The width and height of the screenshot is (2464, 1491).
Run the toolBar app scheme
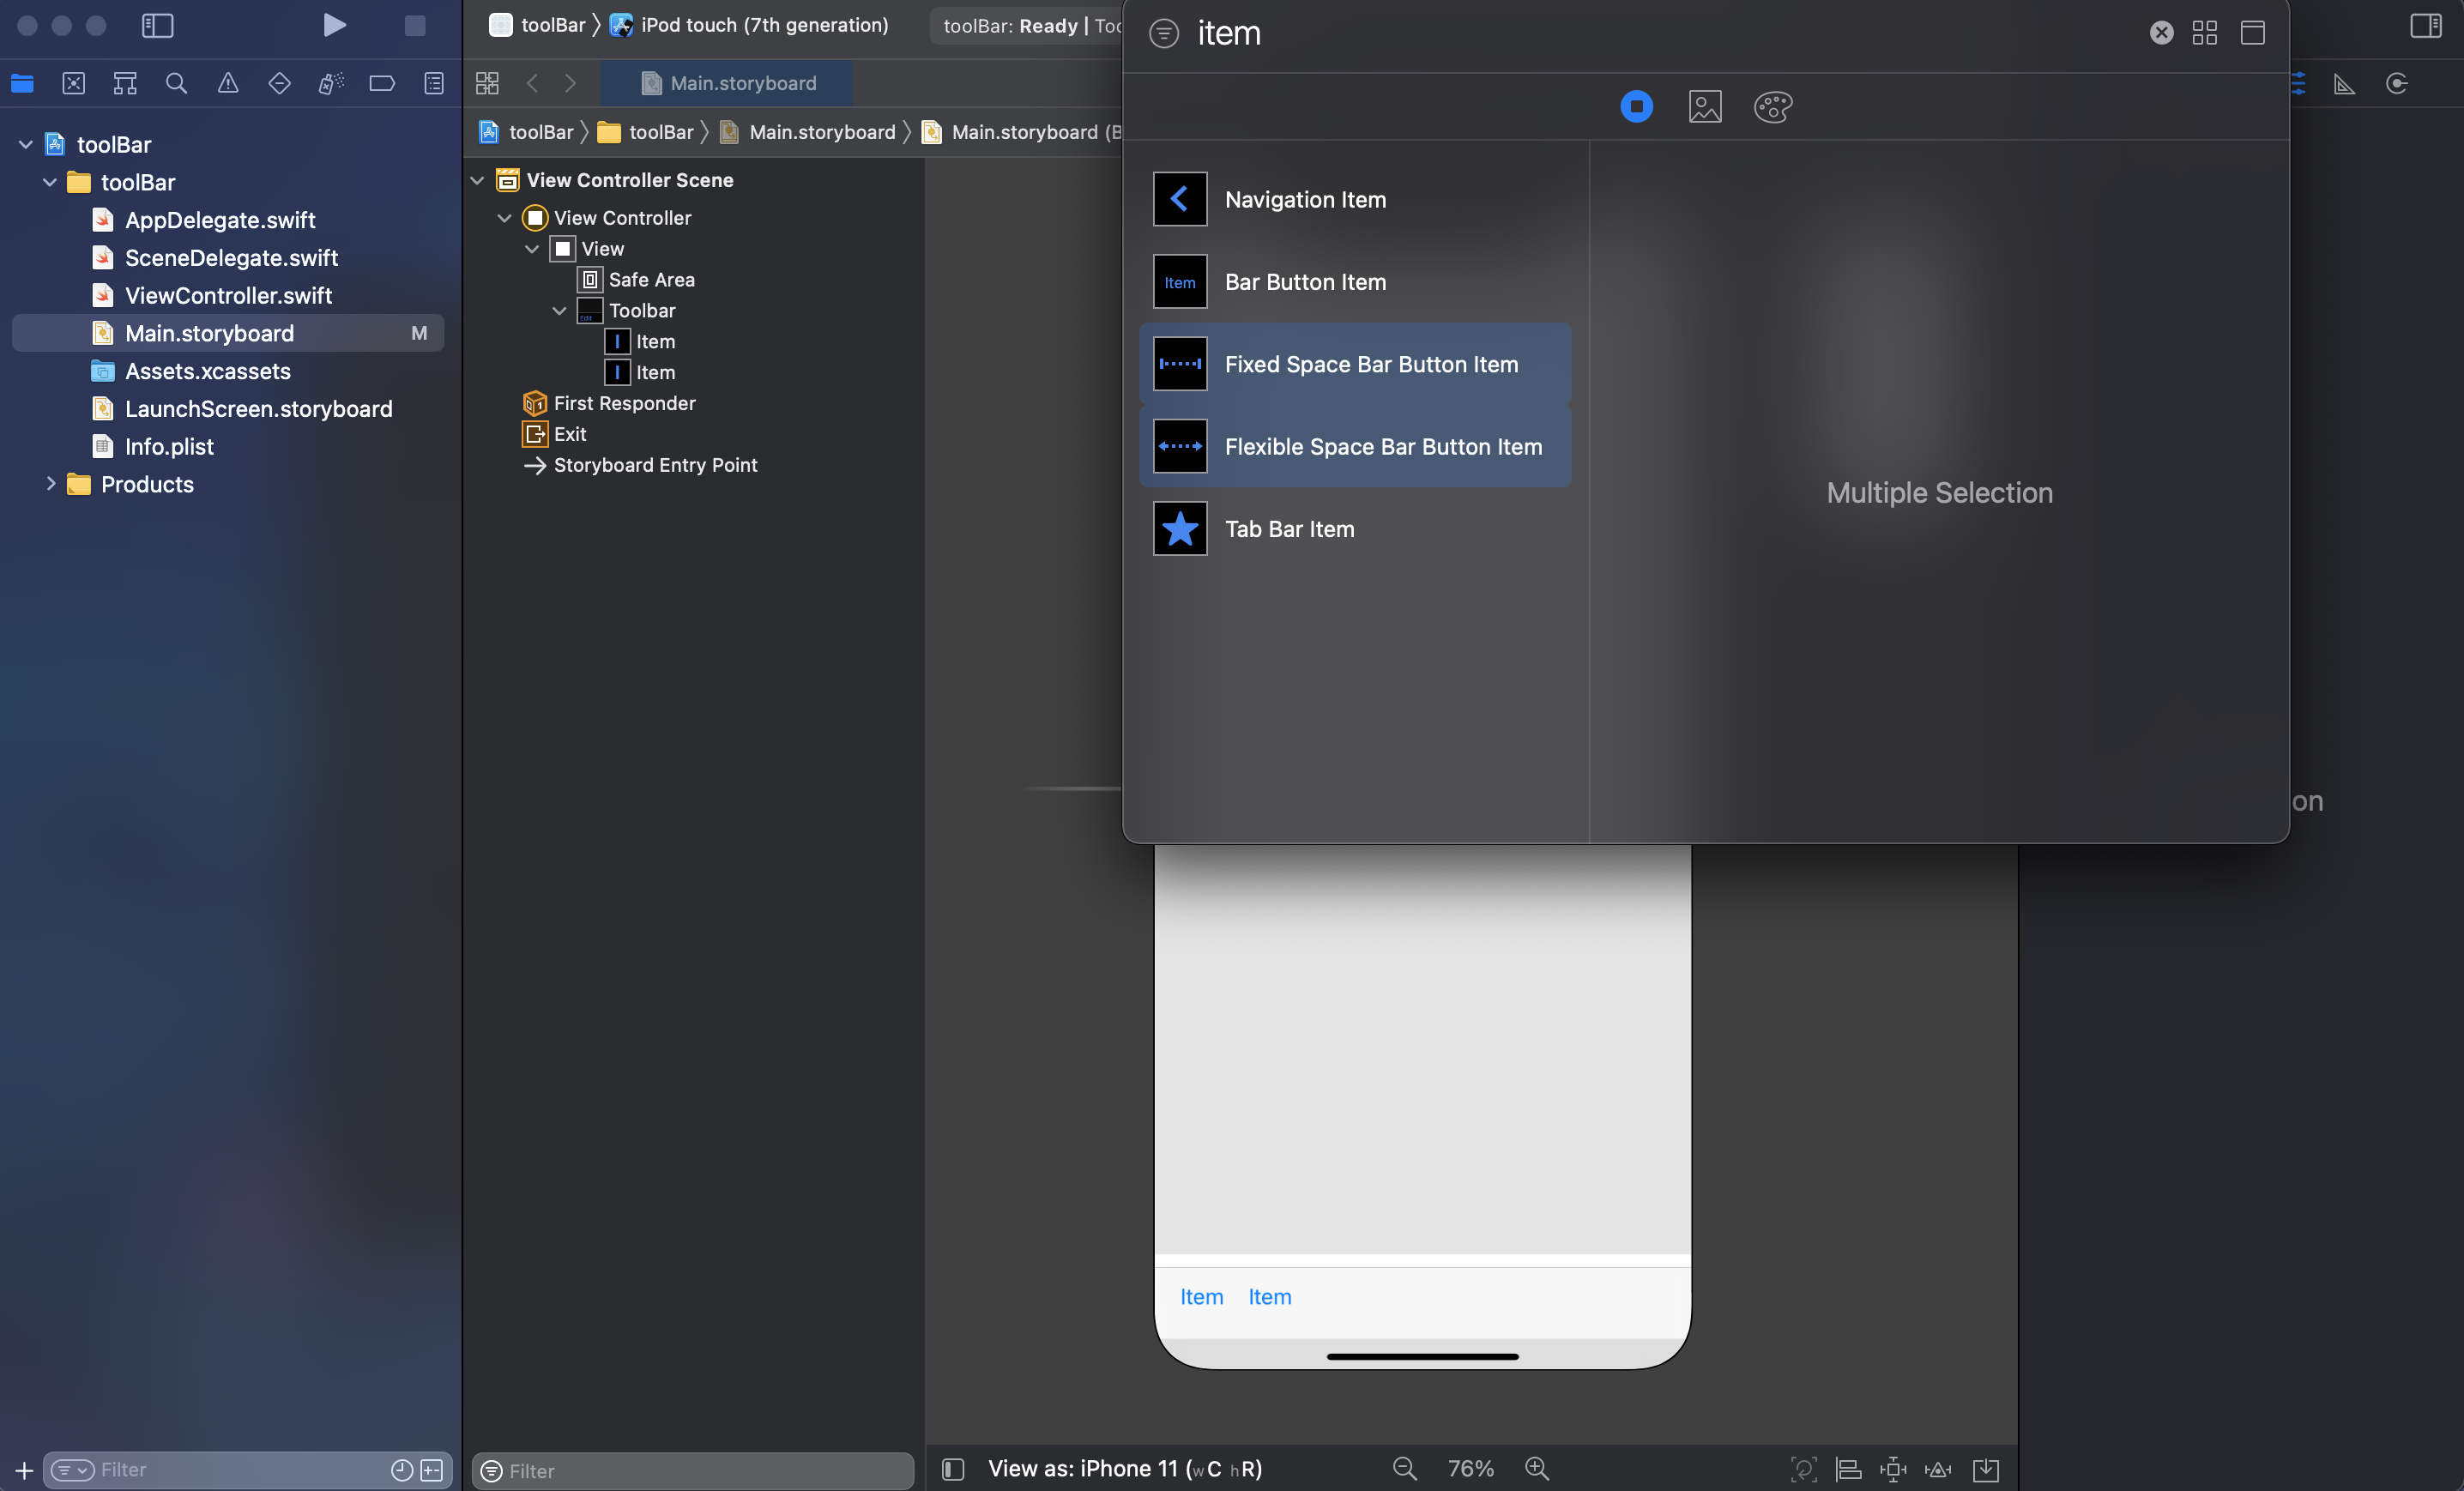pos(334,26)
